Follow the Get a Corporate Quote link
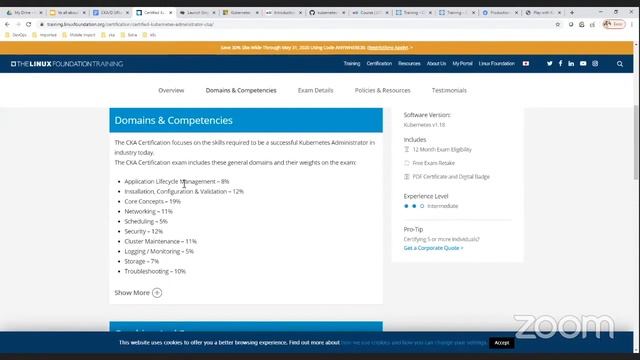Viewport: 640px width, 360px height. (433, 248)
